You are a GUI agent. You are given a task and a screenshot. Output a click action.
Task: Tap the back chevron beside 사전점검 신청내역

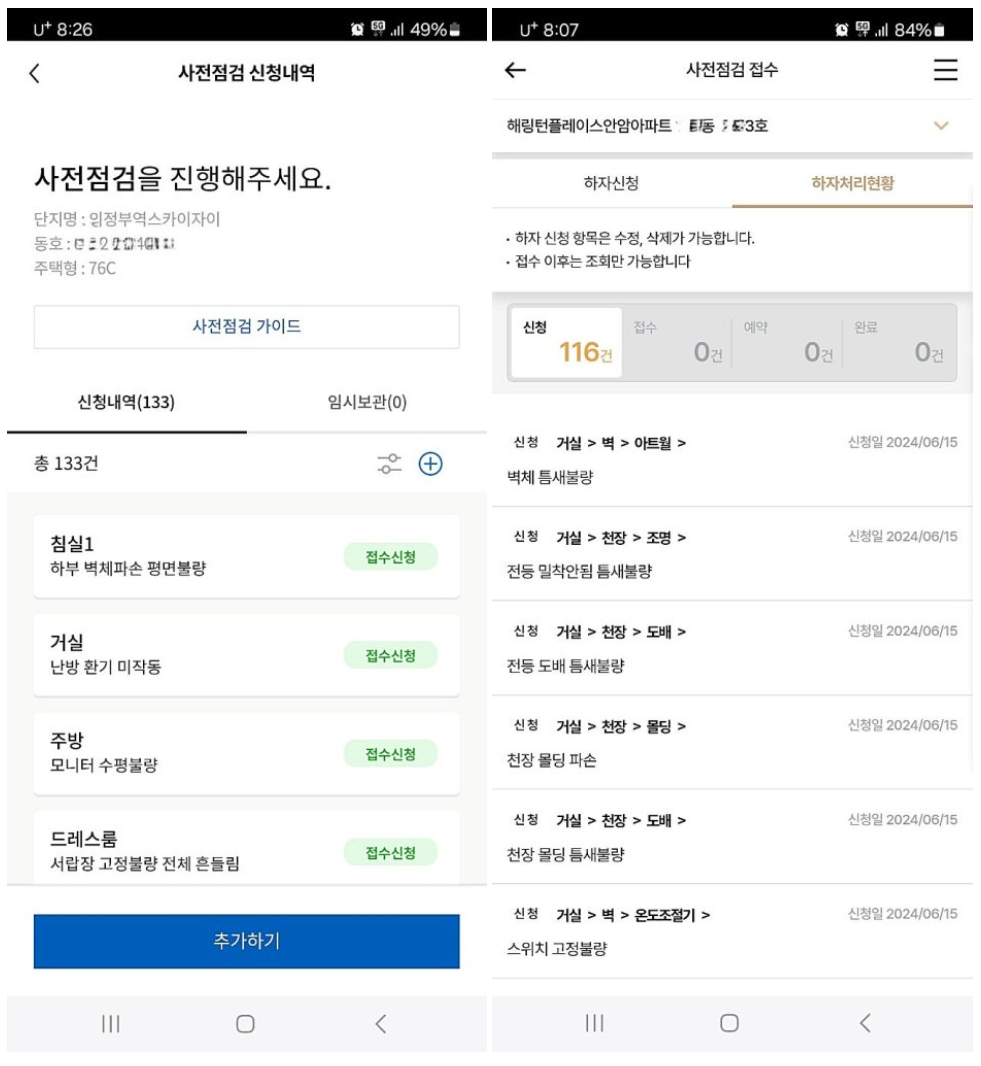coord(37,72)
